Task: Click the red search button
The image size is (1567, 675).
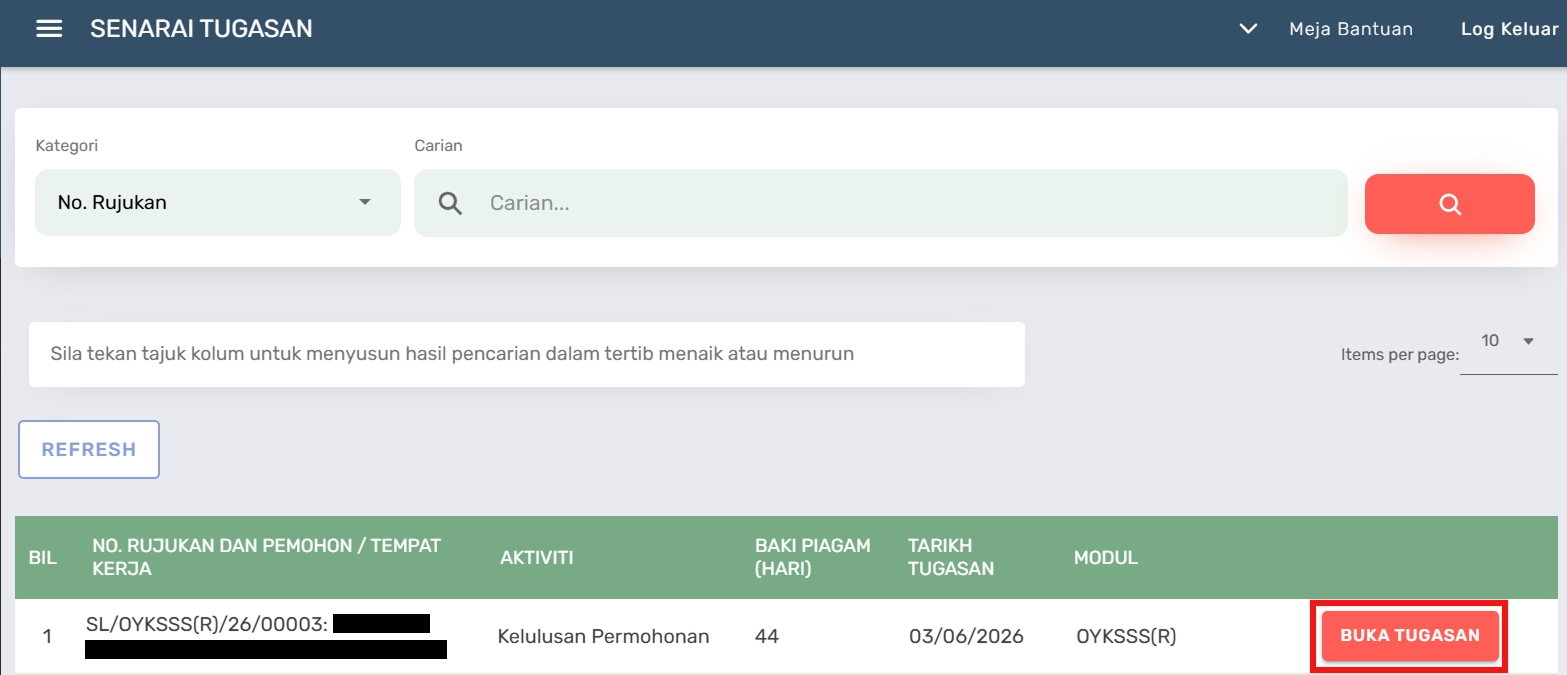Action: pos(1449,204)
